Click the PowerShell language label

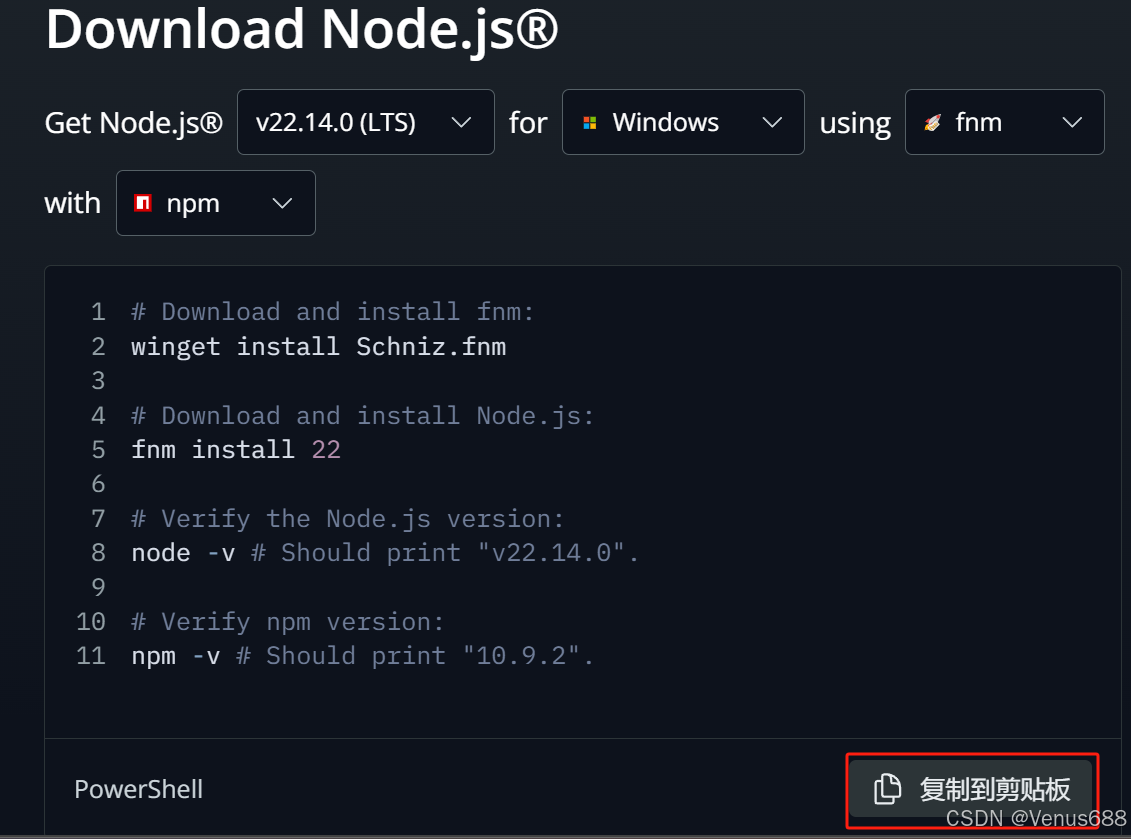pyautogui.click(x=138, y=789)
